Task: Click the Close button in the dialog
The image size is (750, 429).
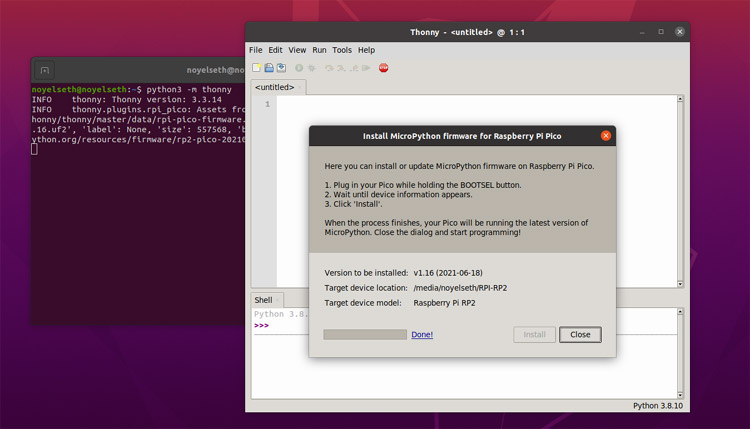Action: tap(580, 334)
